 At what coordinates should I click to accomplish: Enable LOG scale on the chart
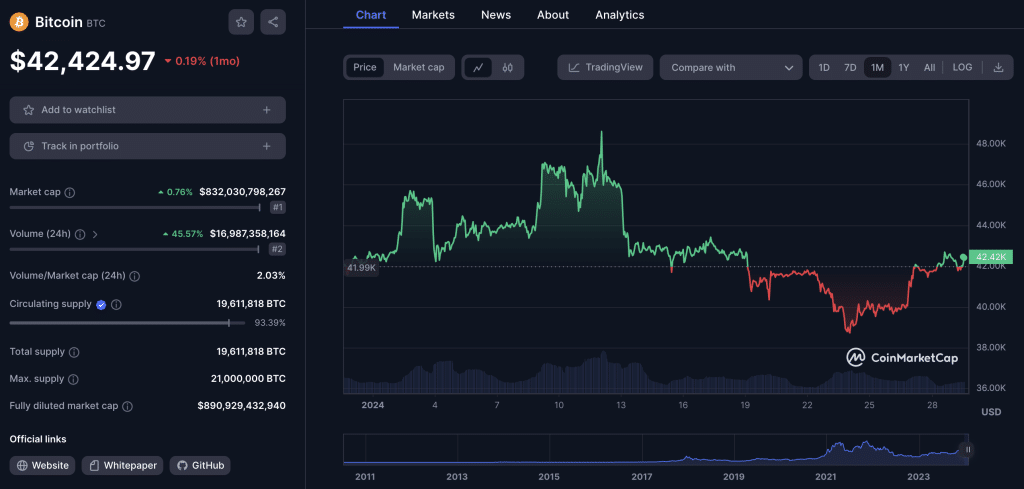point(962,67)
